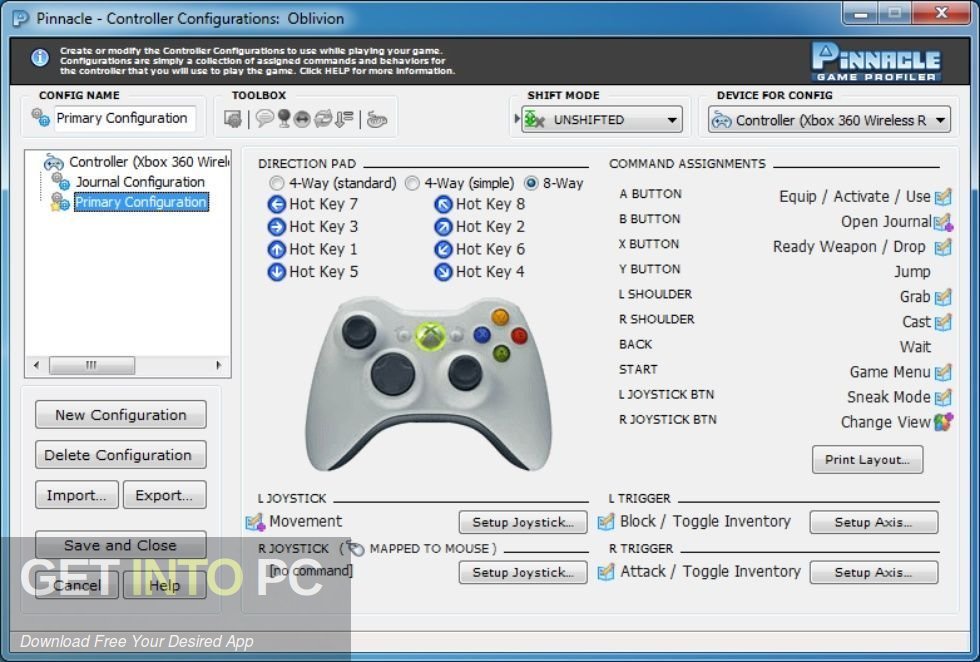Click the up-right arrow icon for Hot Key 2

pyautogui.click(x=443, y=227)
